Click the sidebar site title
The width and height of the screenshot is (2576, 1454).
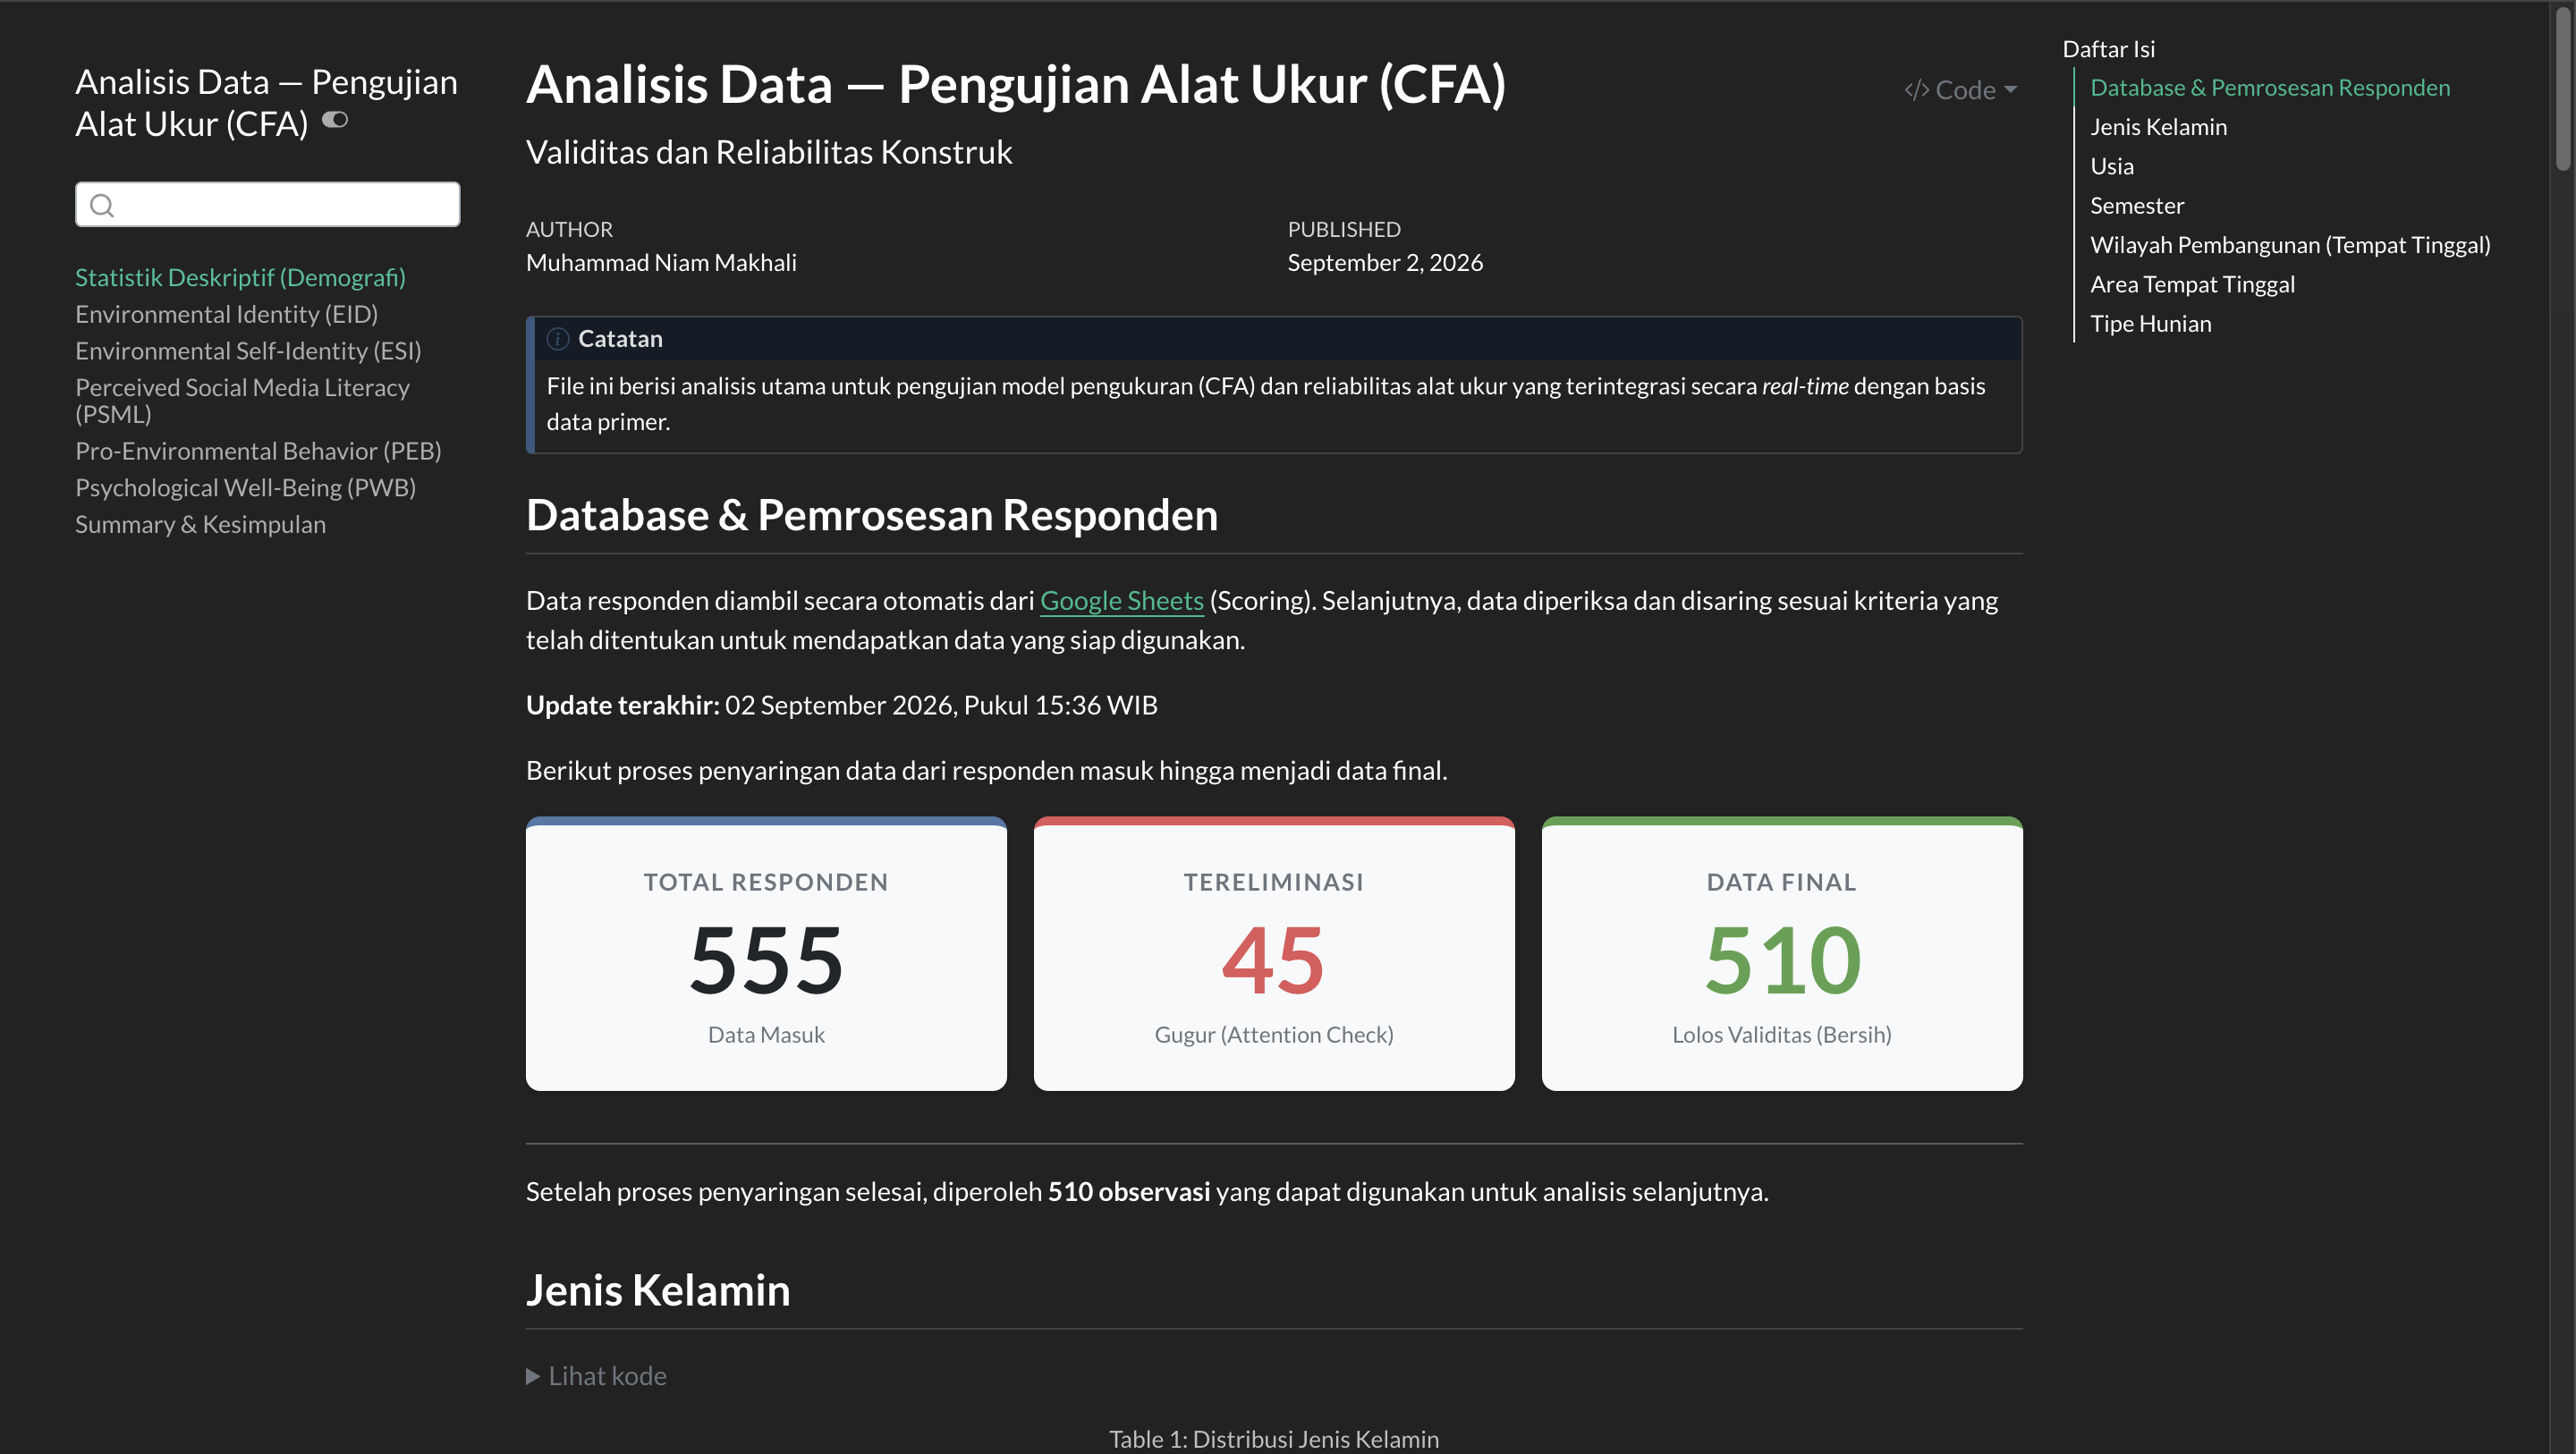[x=266, y=103]
